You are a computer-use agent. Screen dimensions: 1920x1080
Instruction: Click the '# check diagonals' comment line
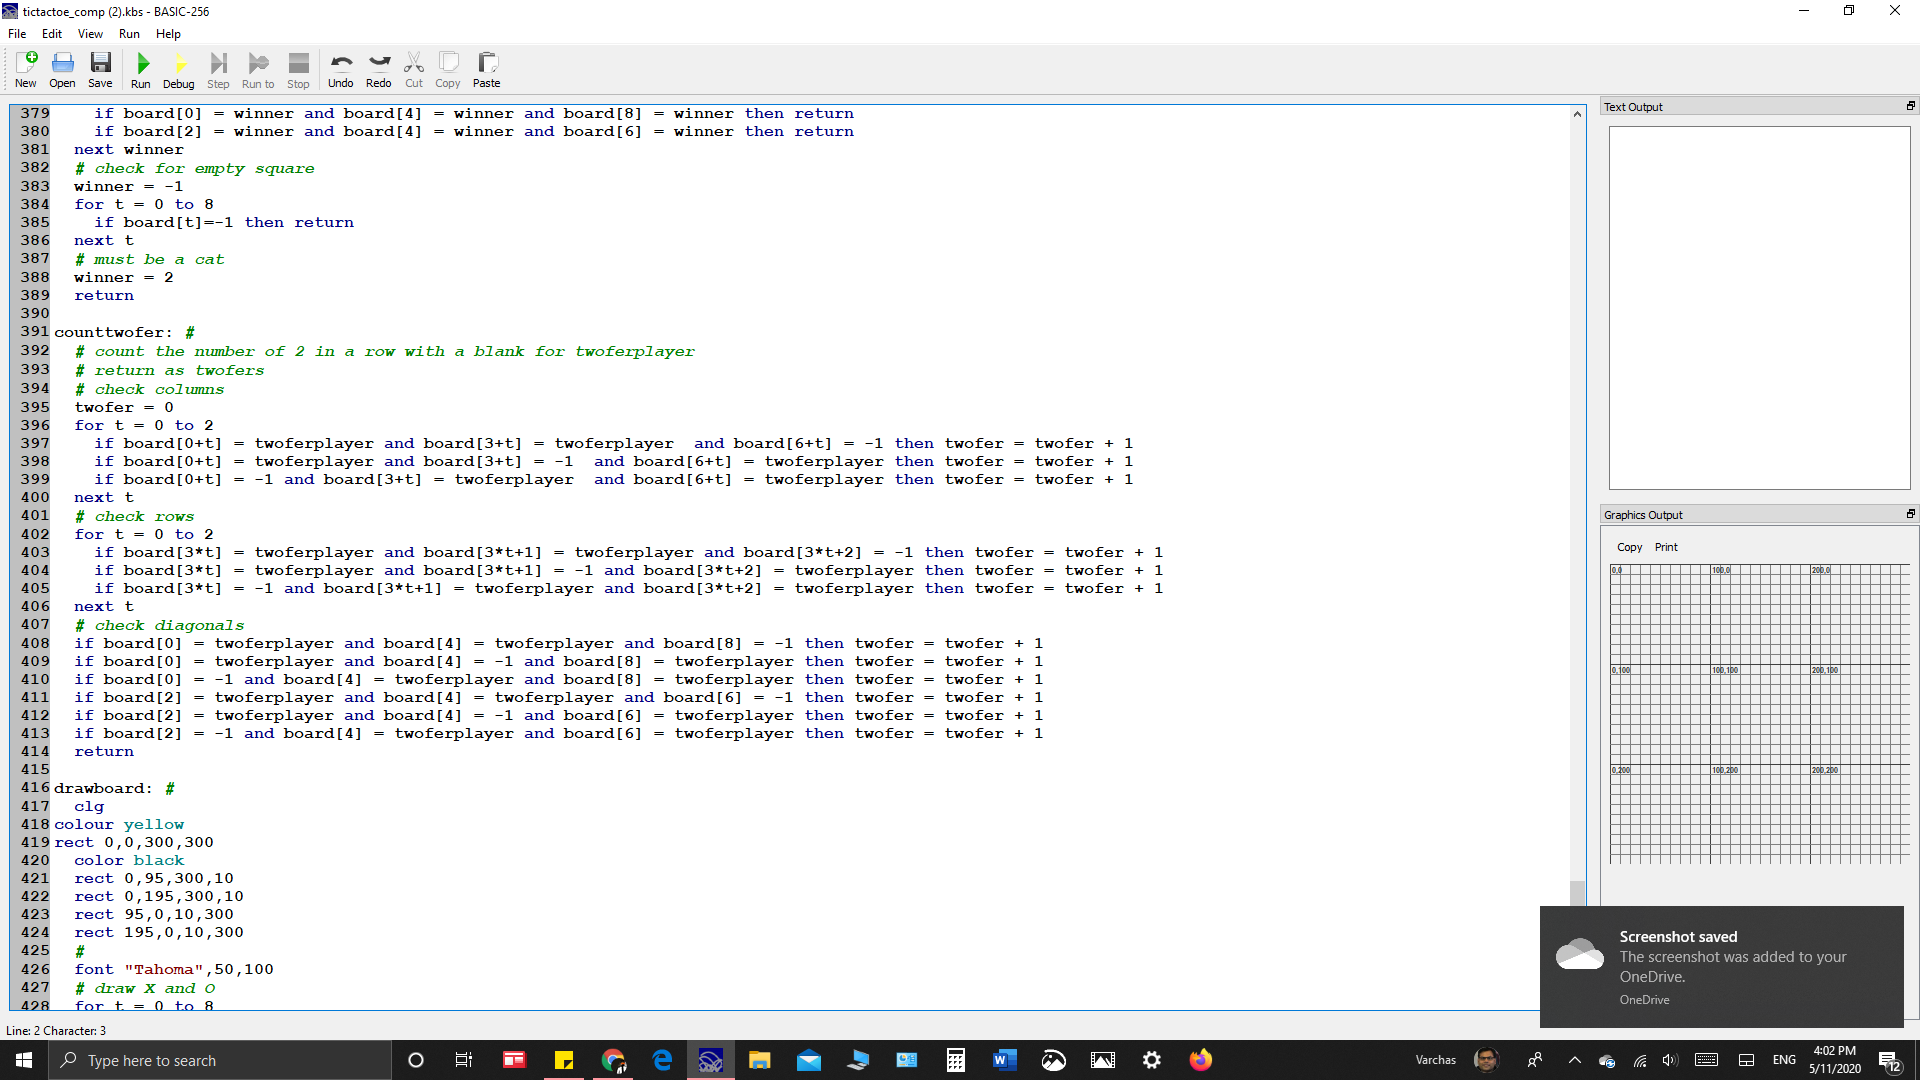point(159,625)
